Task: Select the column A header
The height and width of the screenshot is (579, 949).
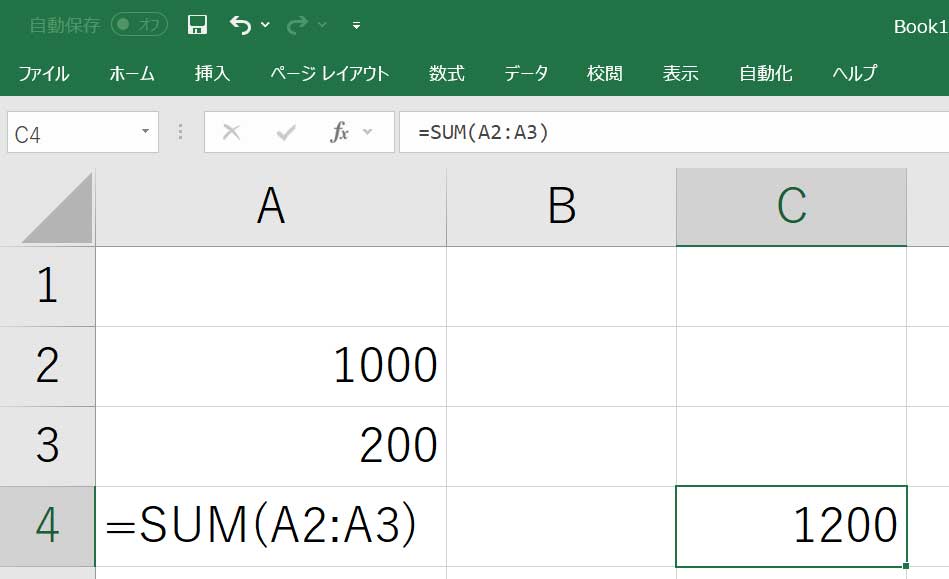Action: [x=271, y=207]
